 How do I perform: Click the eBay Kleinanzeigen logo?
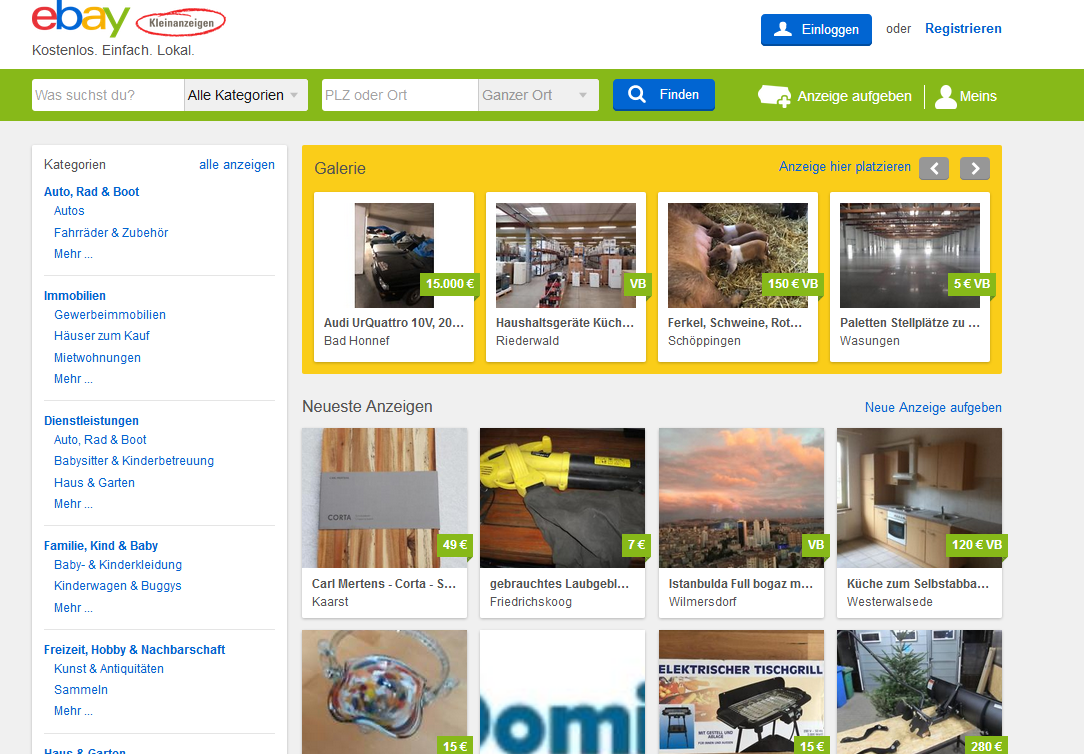pyautogui.click(x=129, y=20)
